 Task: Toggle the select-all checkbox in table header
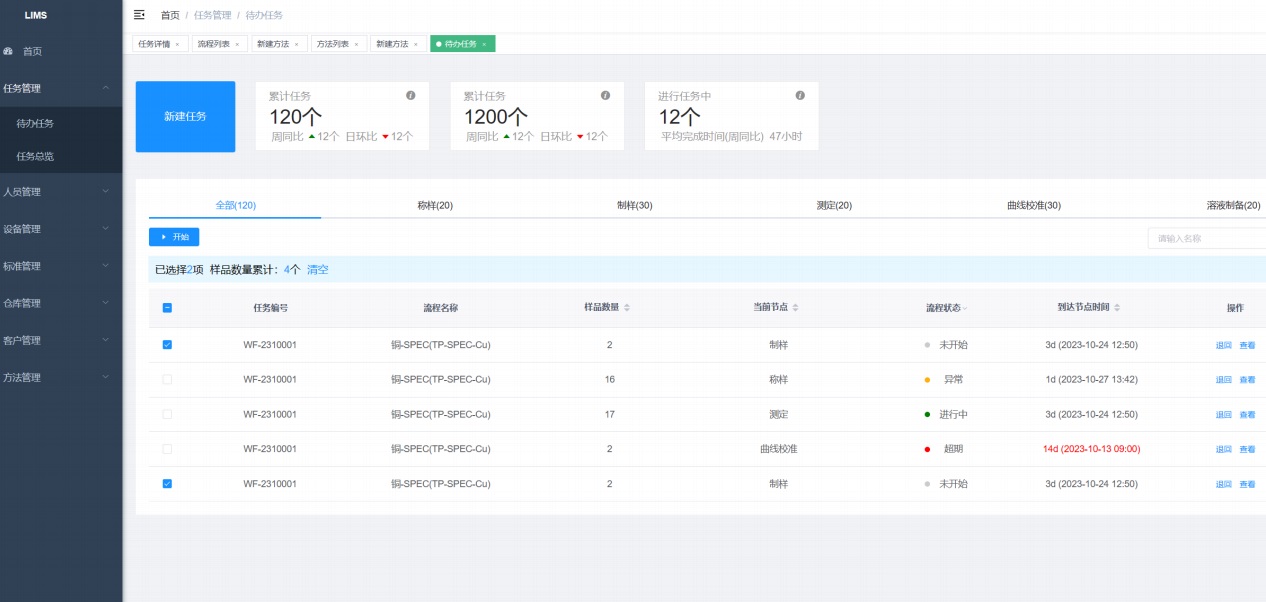point(167,308)
